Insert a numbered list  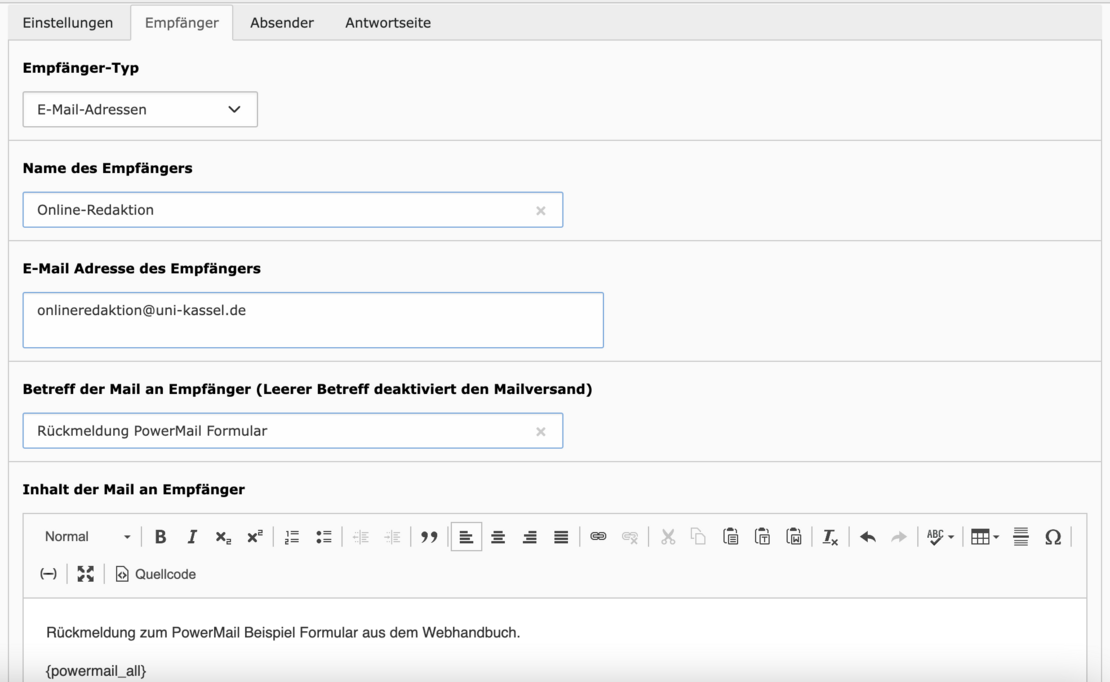pyautogui.click(x=292, y=537)
